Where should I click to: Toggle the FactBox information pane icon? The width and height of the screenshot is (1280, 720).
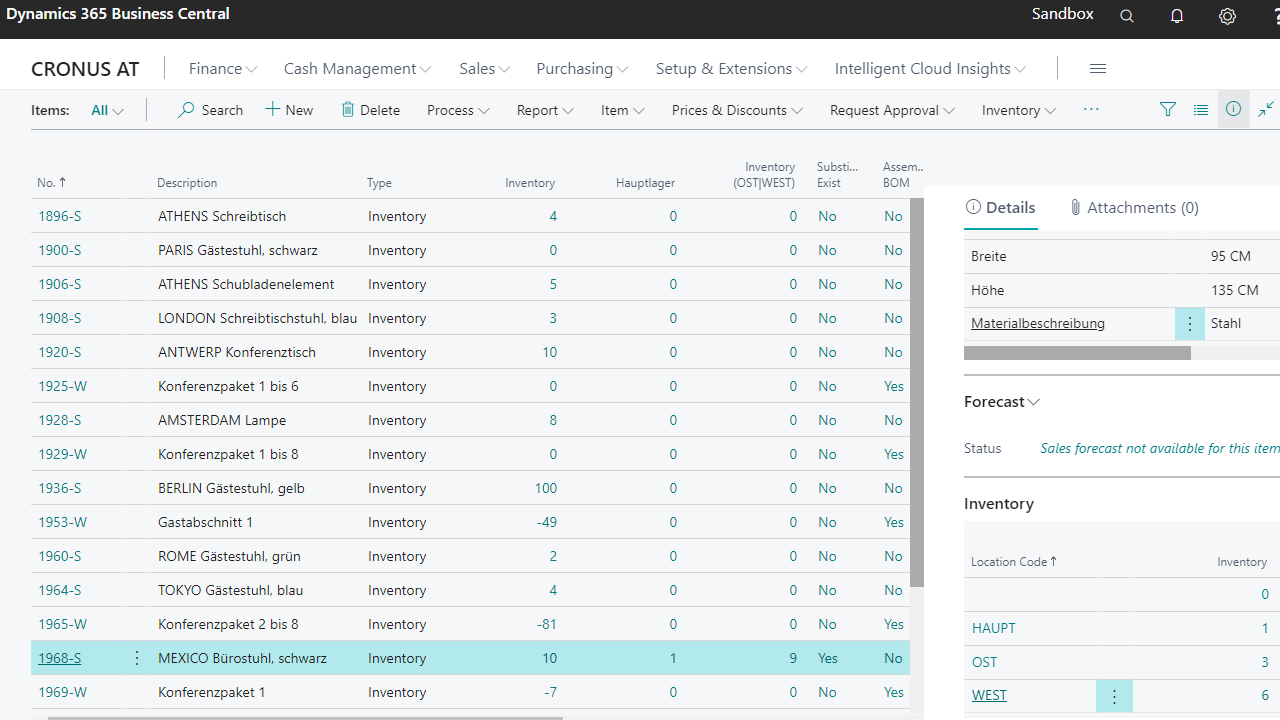[1233, 109]
